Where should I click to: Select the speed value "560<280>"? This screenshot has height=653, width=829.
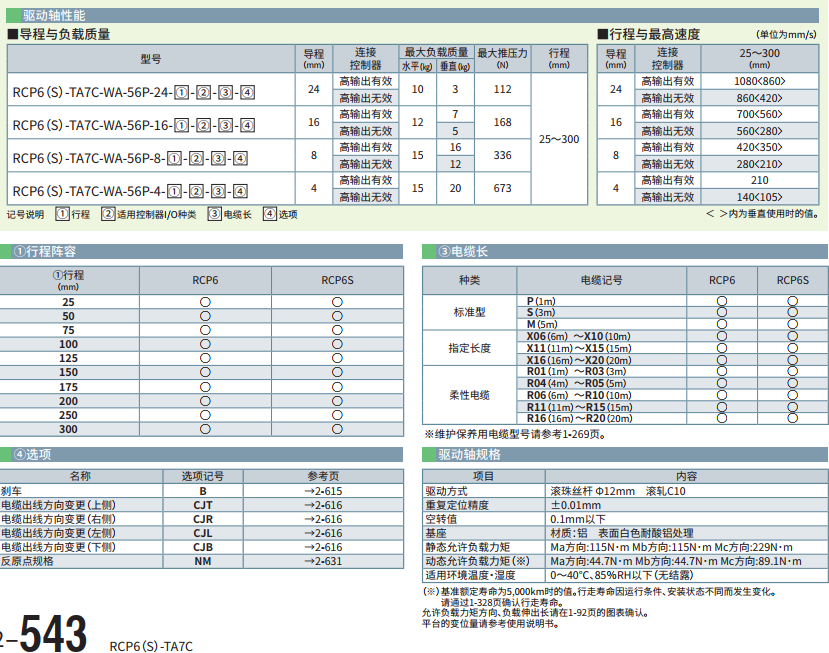[760, 131]
